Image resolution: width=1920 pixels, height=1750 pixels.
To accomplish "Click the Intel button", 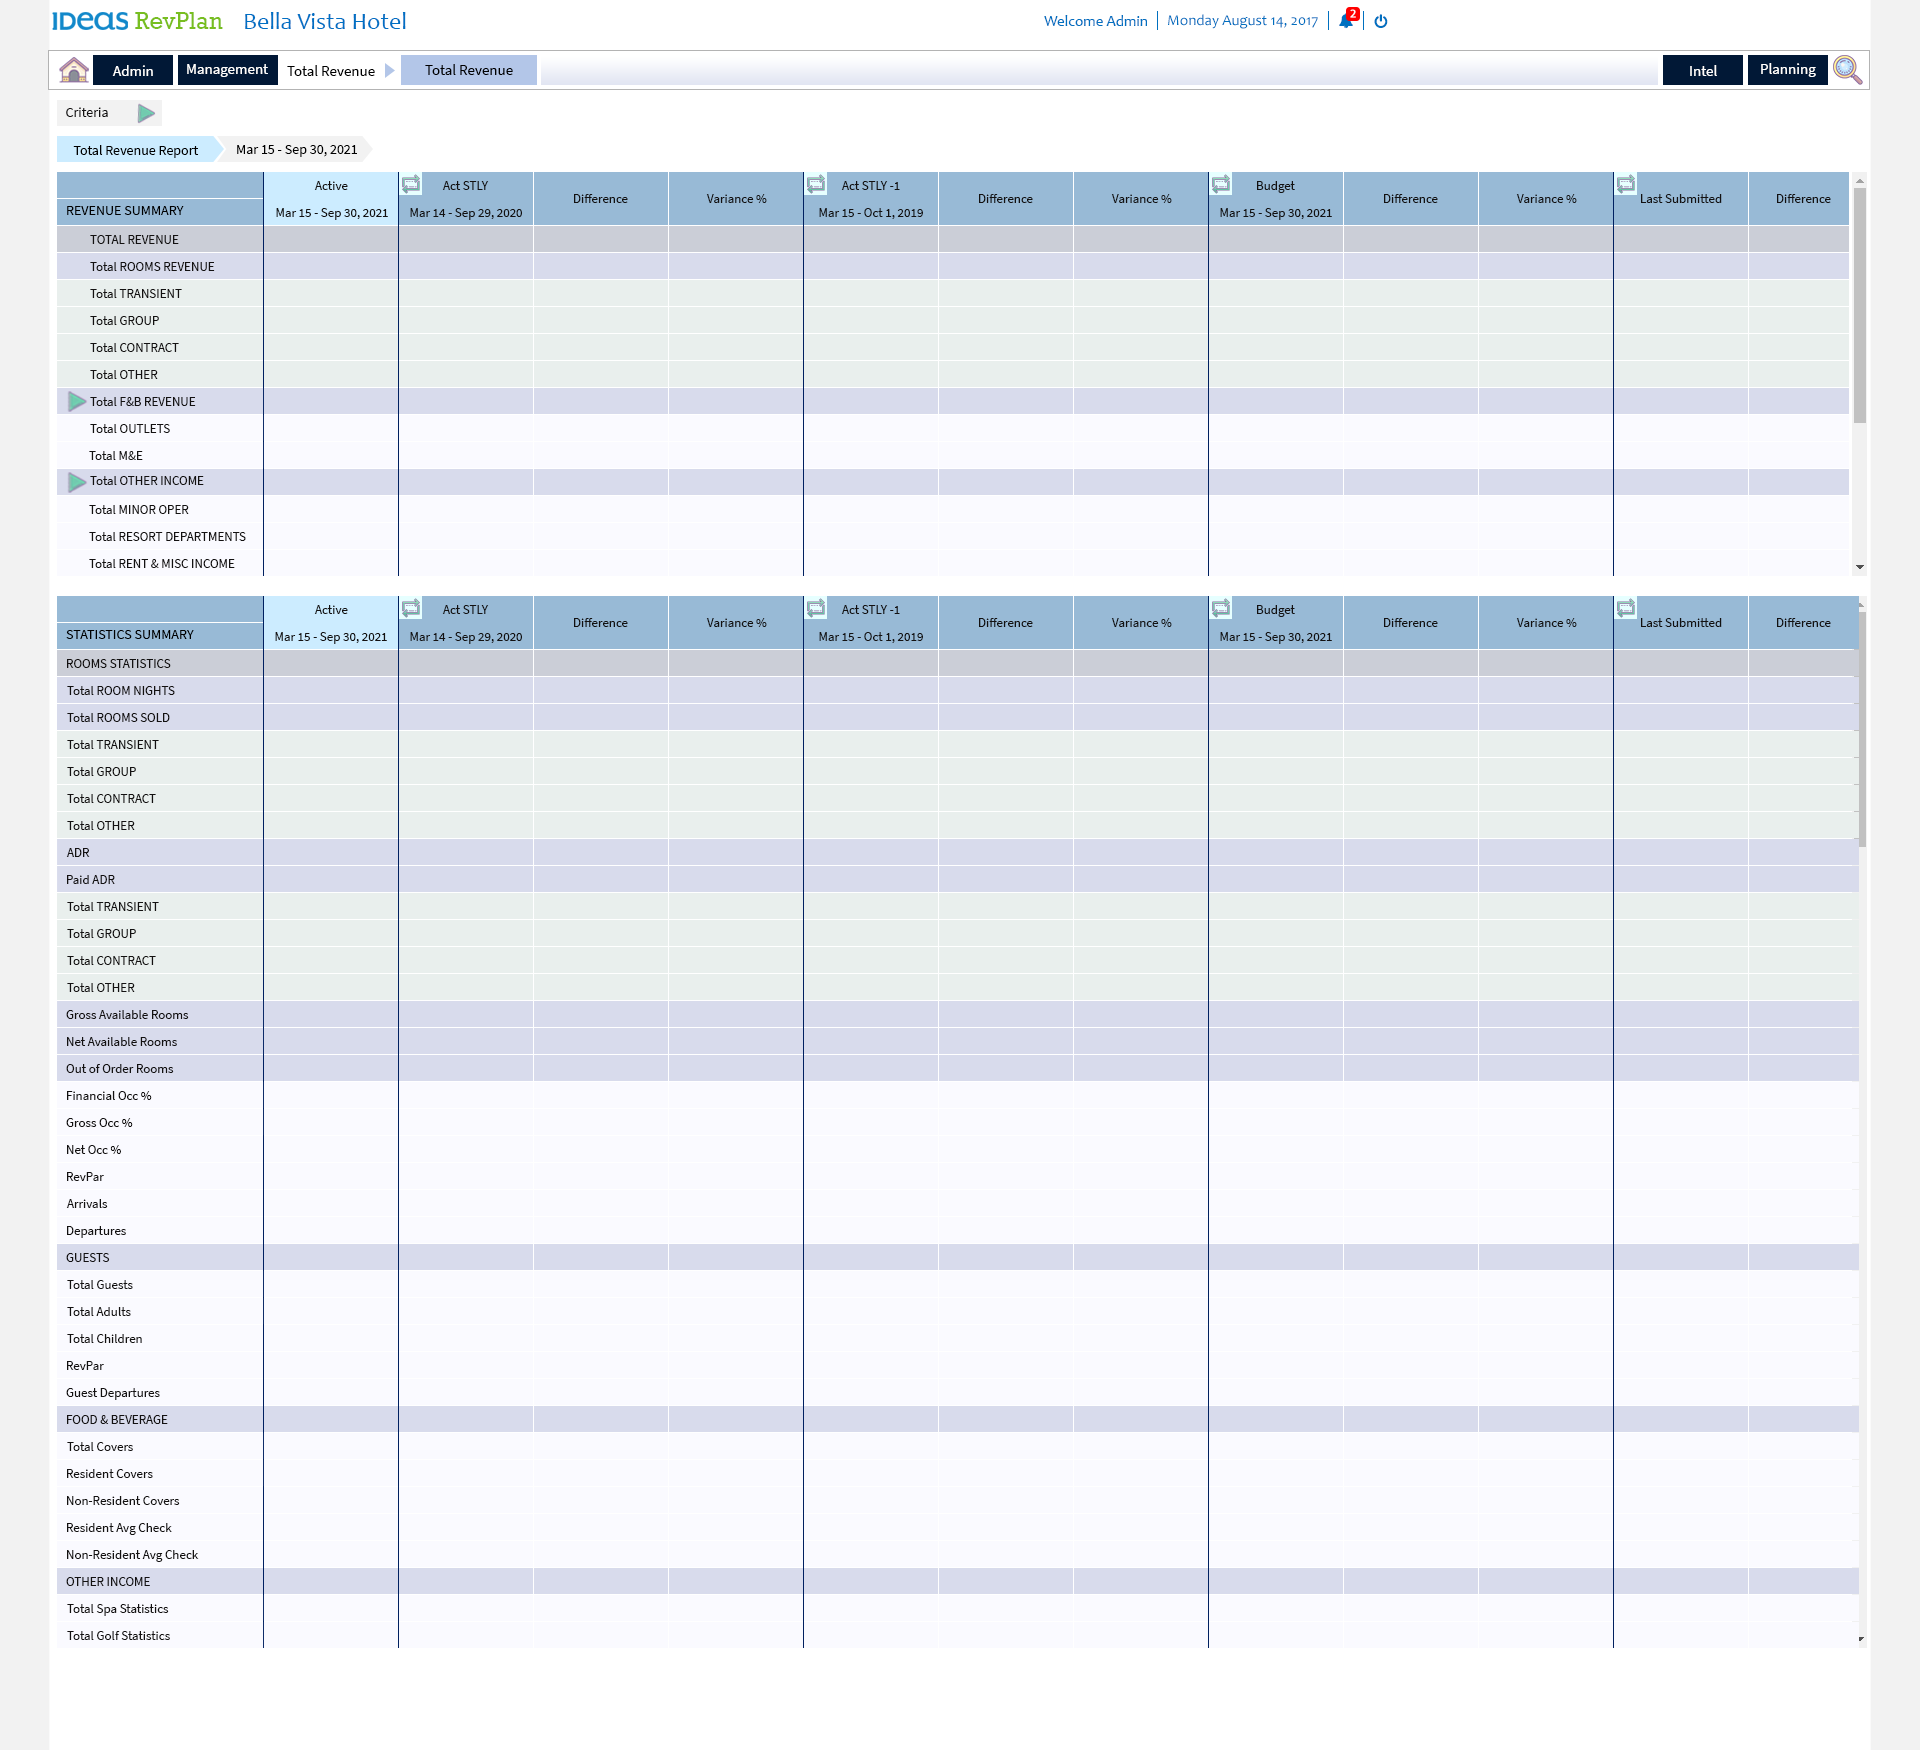I will tap(1702, 71).
